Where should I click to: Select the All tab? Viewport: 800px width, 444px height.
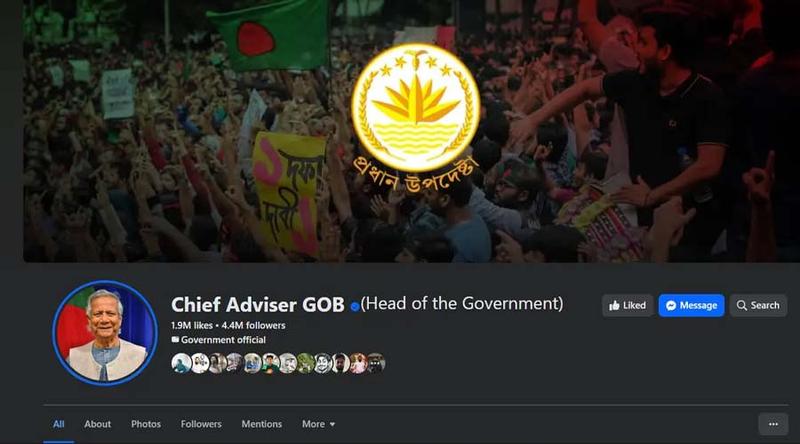tap(59, 424)
